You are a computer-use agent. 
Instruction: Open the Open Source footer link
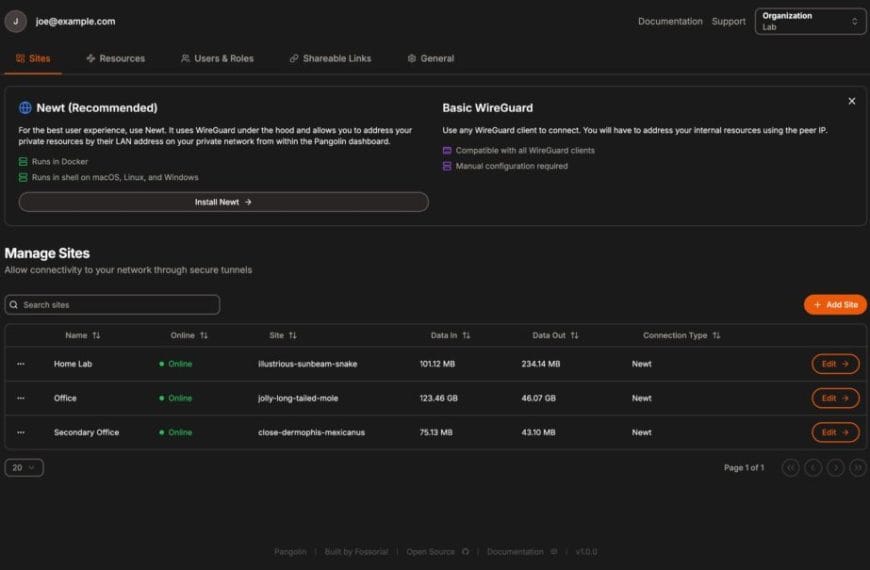coord(437,552)
